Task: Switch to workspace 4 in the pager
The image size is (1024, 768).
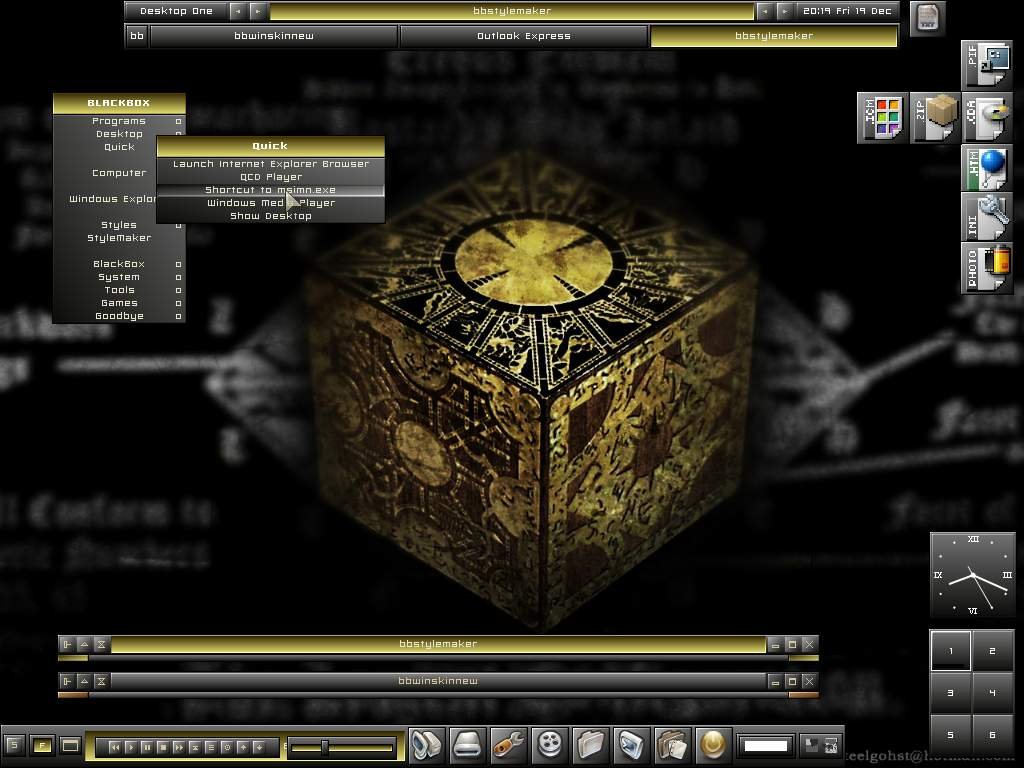Action: 993,692
